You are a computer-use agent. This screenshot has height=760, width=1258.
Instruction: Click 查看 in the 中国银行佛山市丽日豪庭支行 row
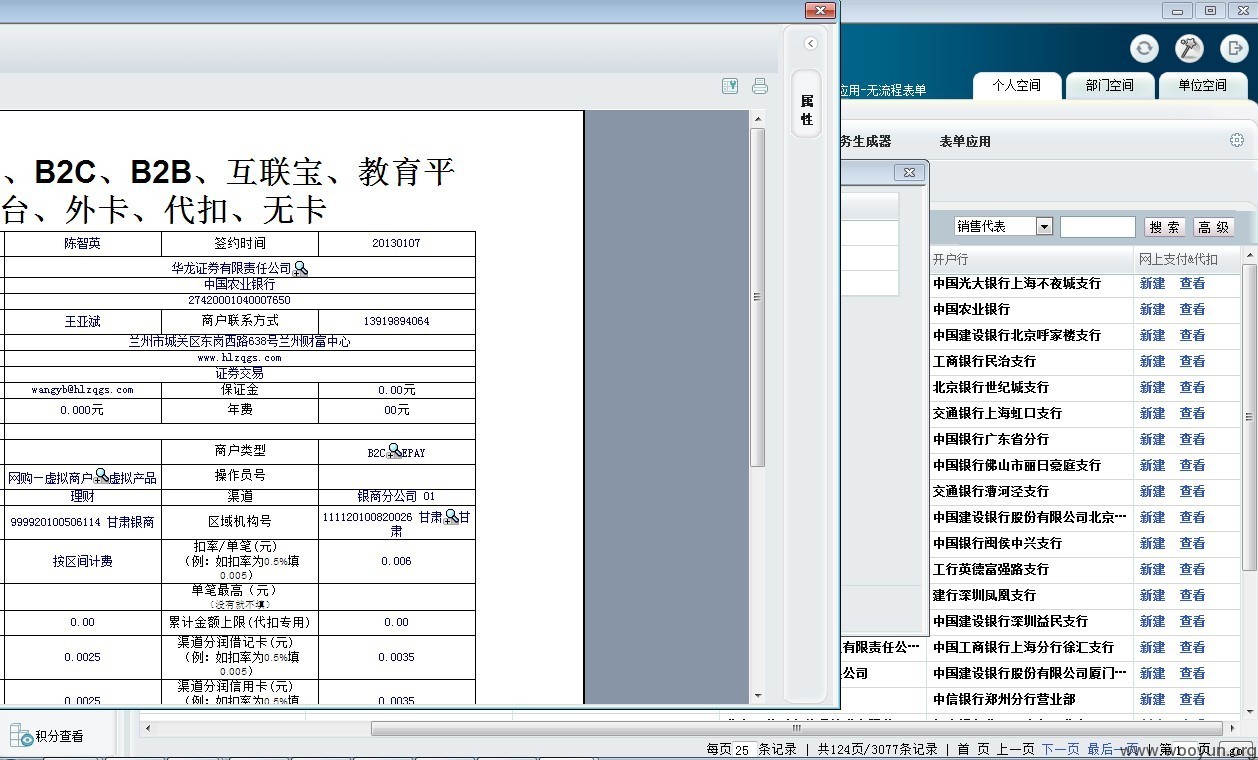pyautogui.click(x=1192, y=465)
